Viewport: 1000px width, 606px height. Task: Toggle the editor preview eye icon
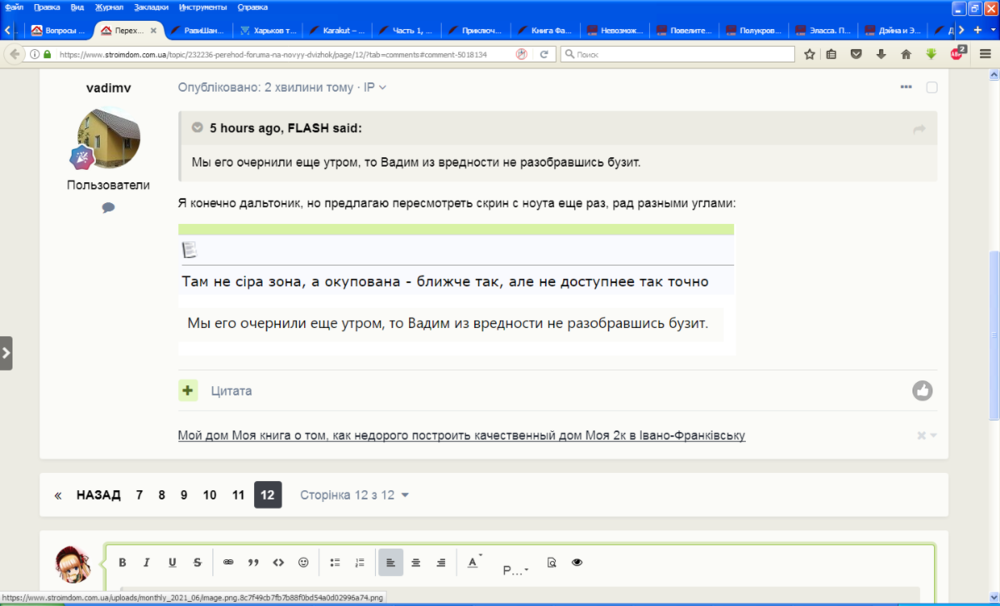[x=577, y=562]
